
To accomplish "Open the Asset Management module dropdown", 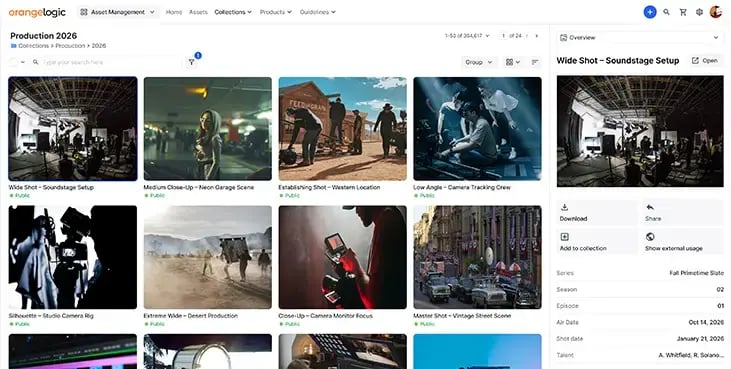I will point(117,12).
